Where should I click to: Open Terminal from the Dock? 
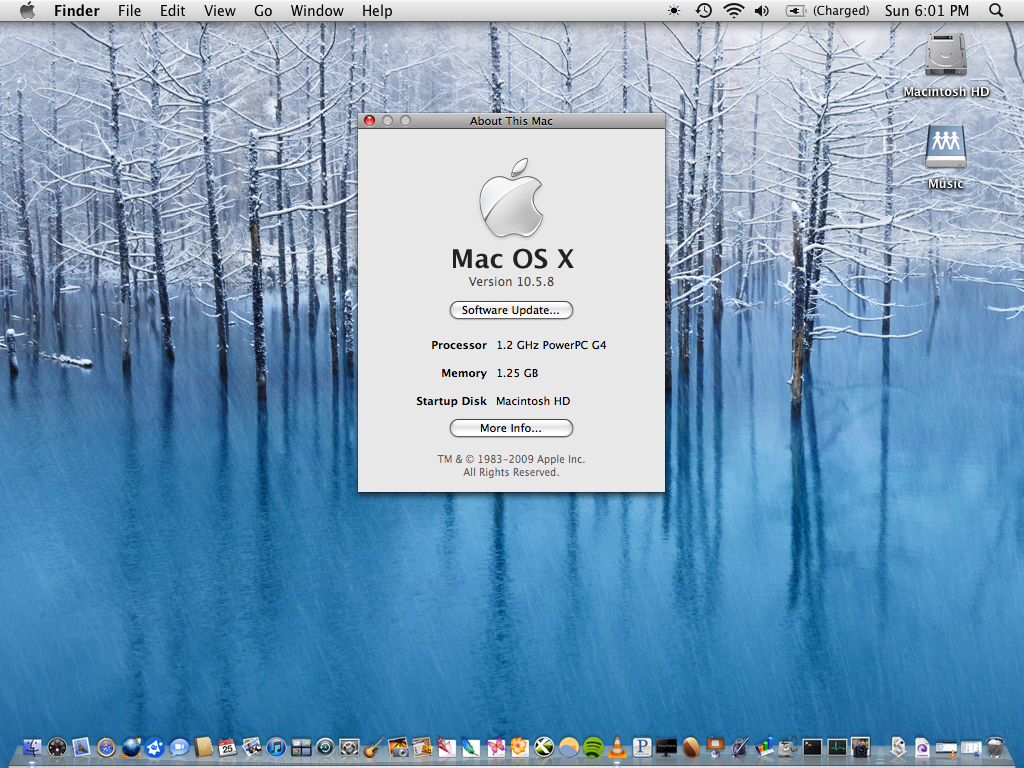point(812,747)
